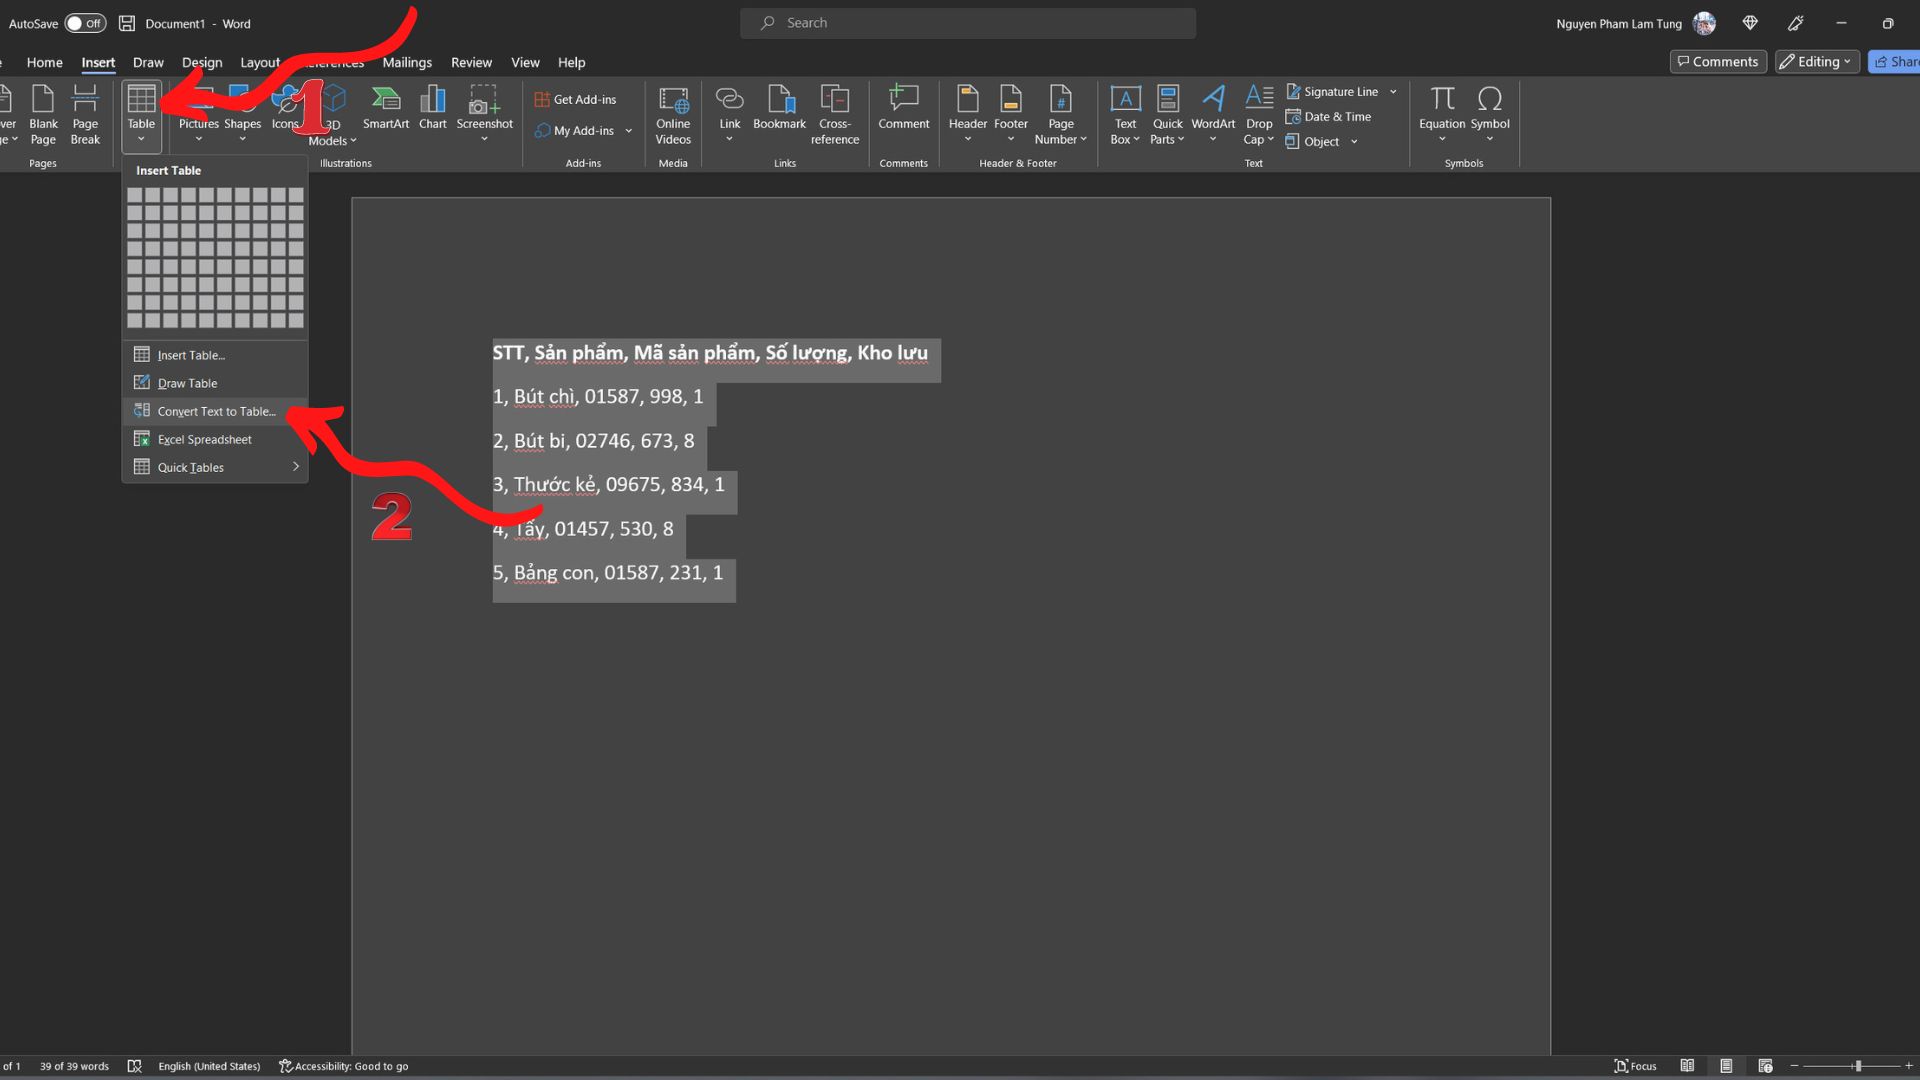Choose Insert Table... menu item
This screenshot has height=1080, width=1920.
215,355
